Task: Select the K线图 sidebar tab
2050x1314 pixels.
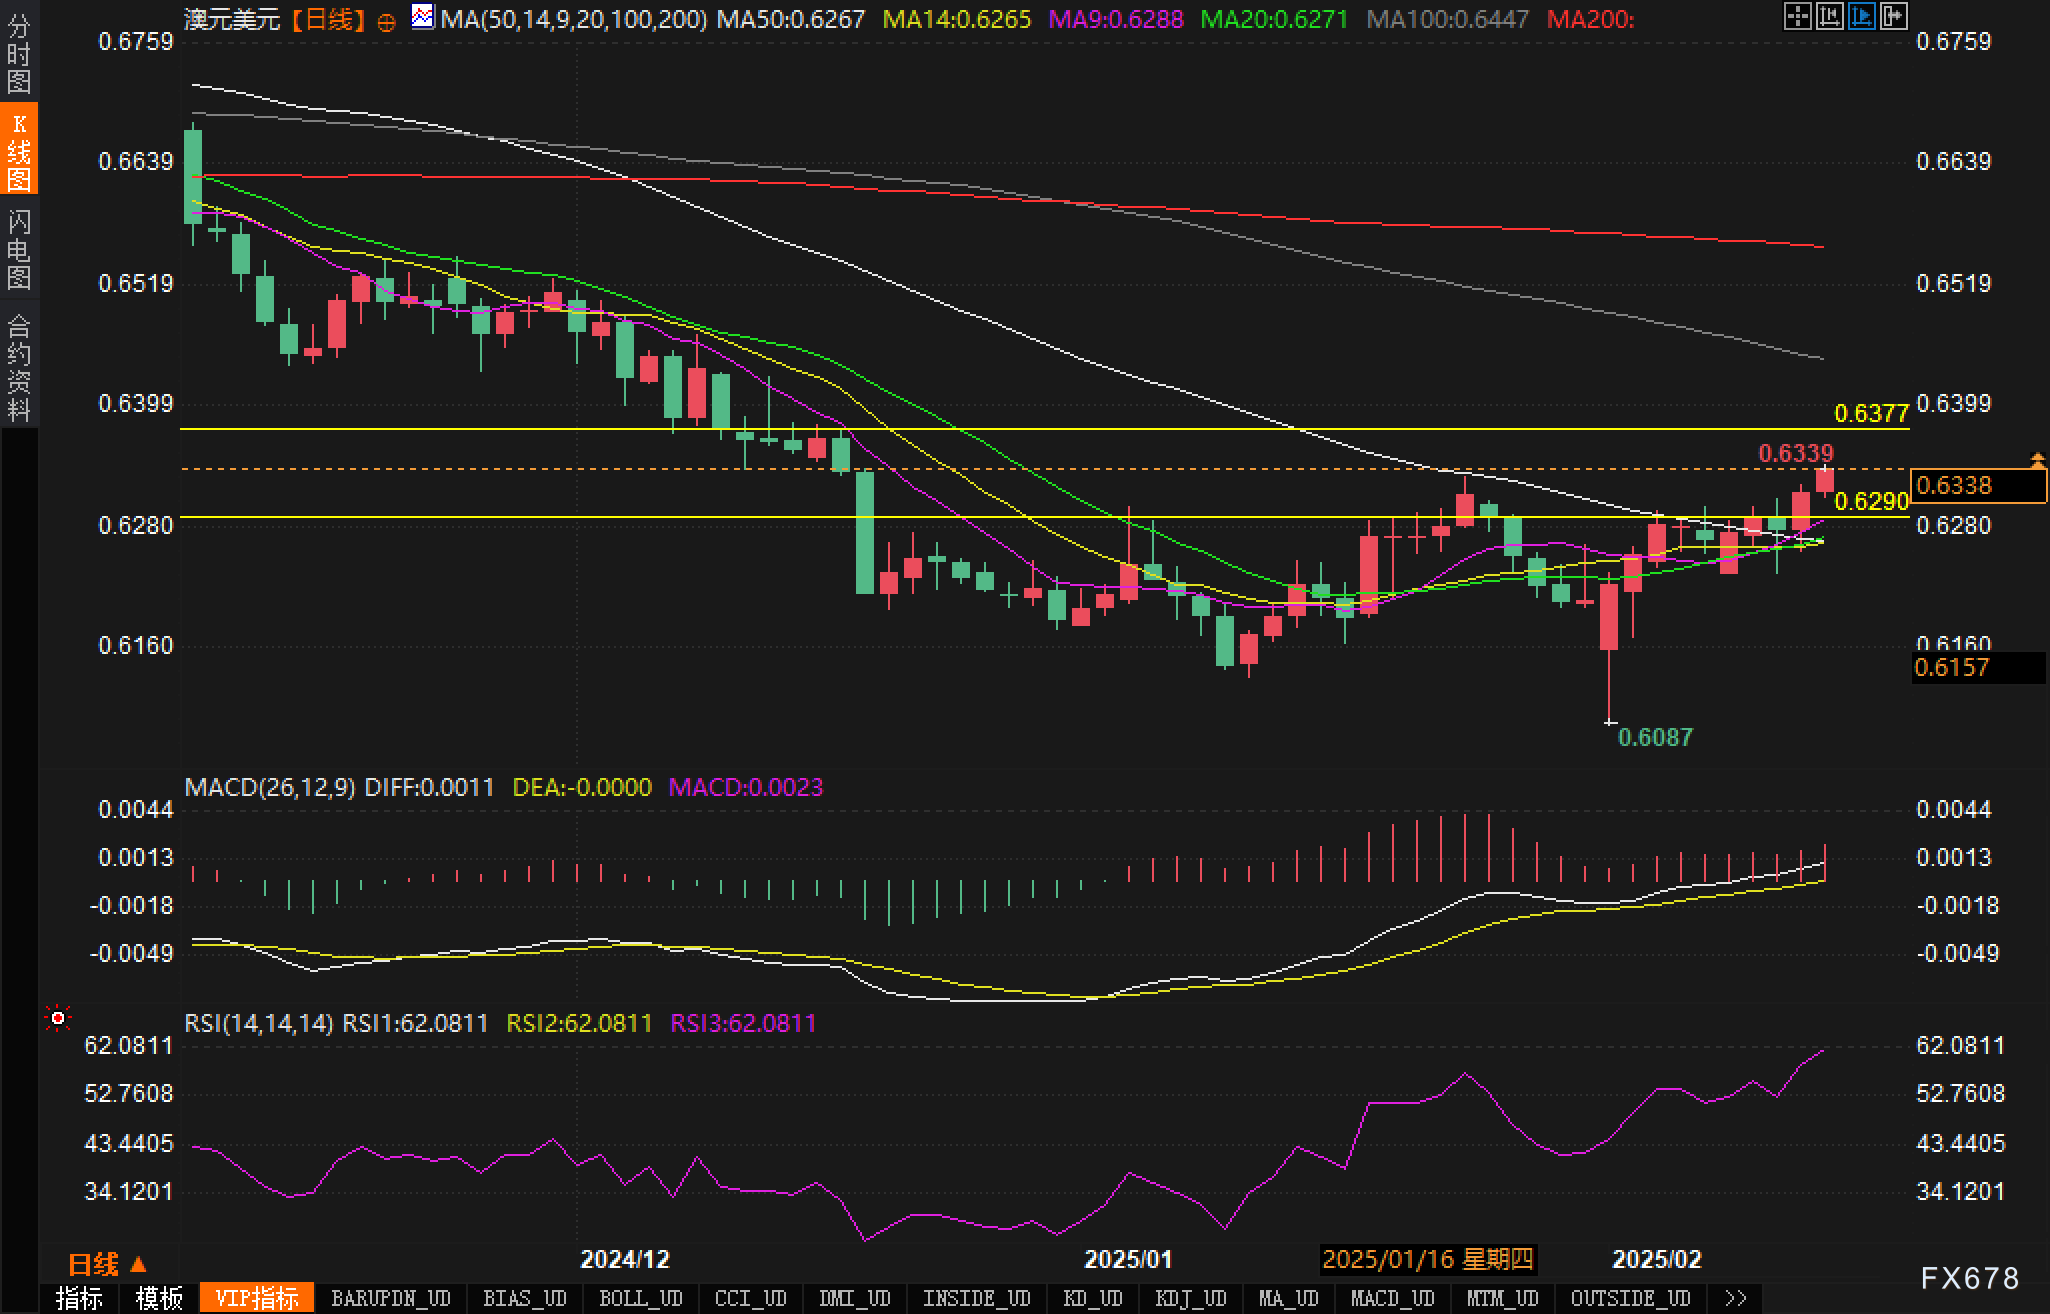Action: (x=19, y=151)
